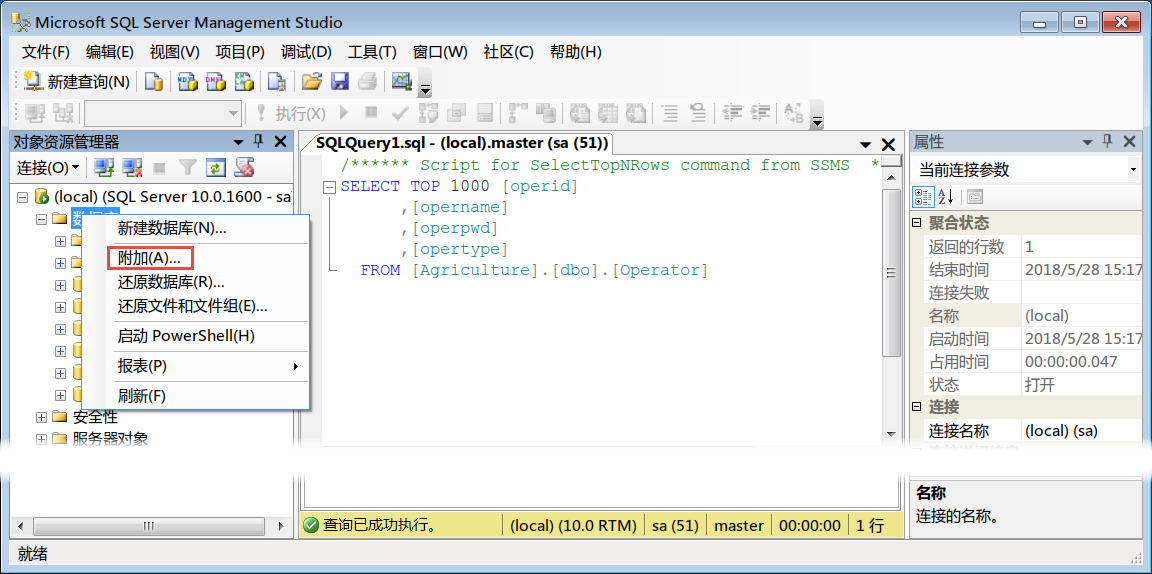
Task: Pin the Object Explorer (对象资源管理器) panel
Action: click(x=258, y=141)
